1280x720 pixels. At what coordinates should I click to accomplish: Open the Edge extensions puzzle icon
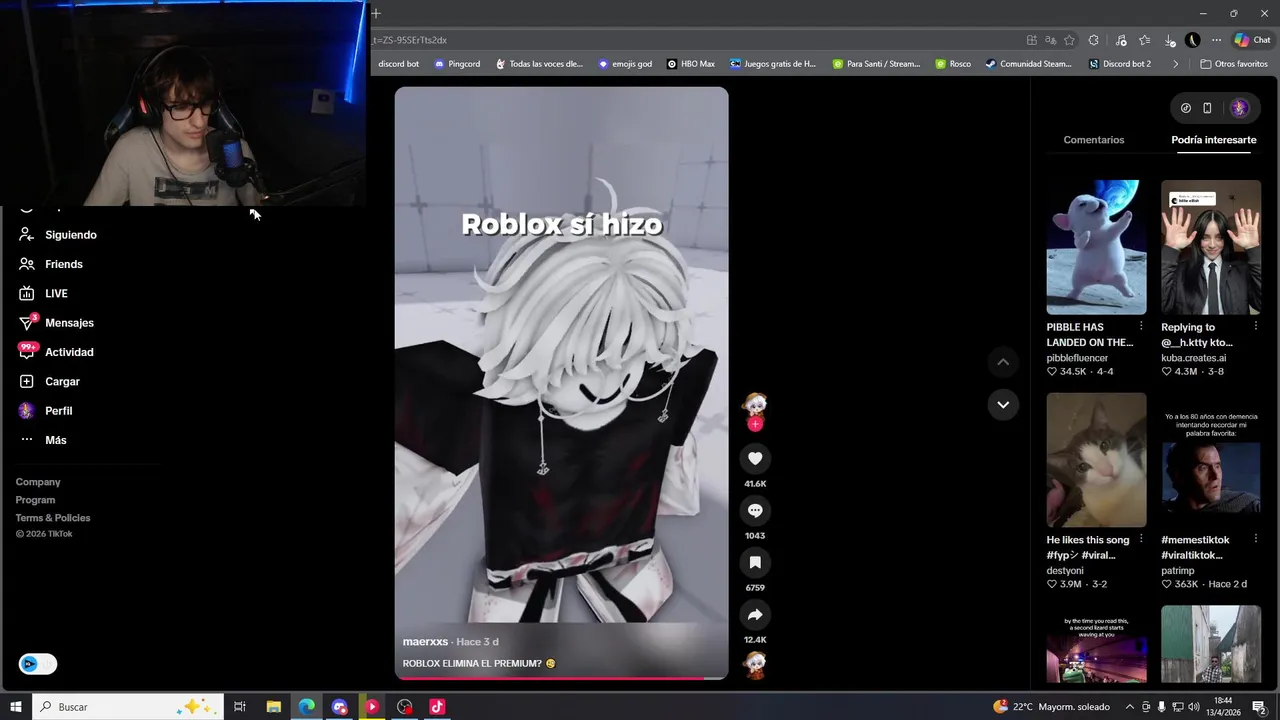pyautogui.click(x=1093, y=40)
